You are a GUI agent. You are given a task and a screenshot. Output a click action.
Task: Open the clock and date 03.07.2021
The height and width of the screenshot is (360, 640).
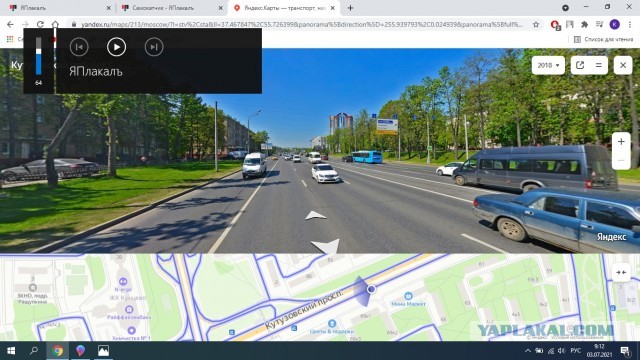599,351
